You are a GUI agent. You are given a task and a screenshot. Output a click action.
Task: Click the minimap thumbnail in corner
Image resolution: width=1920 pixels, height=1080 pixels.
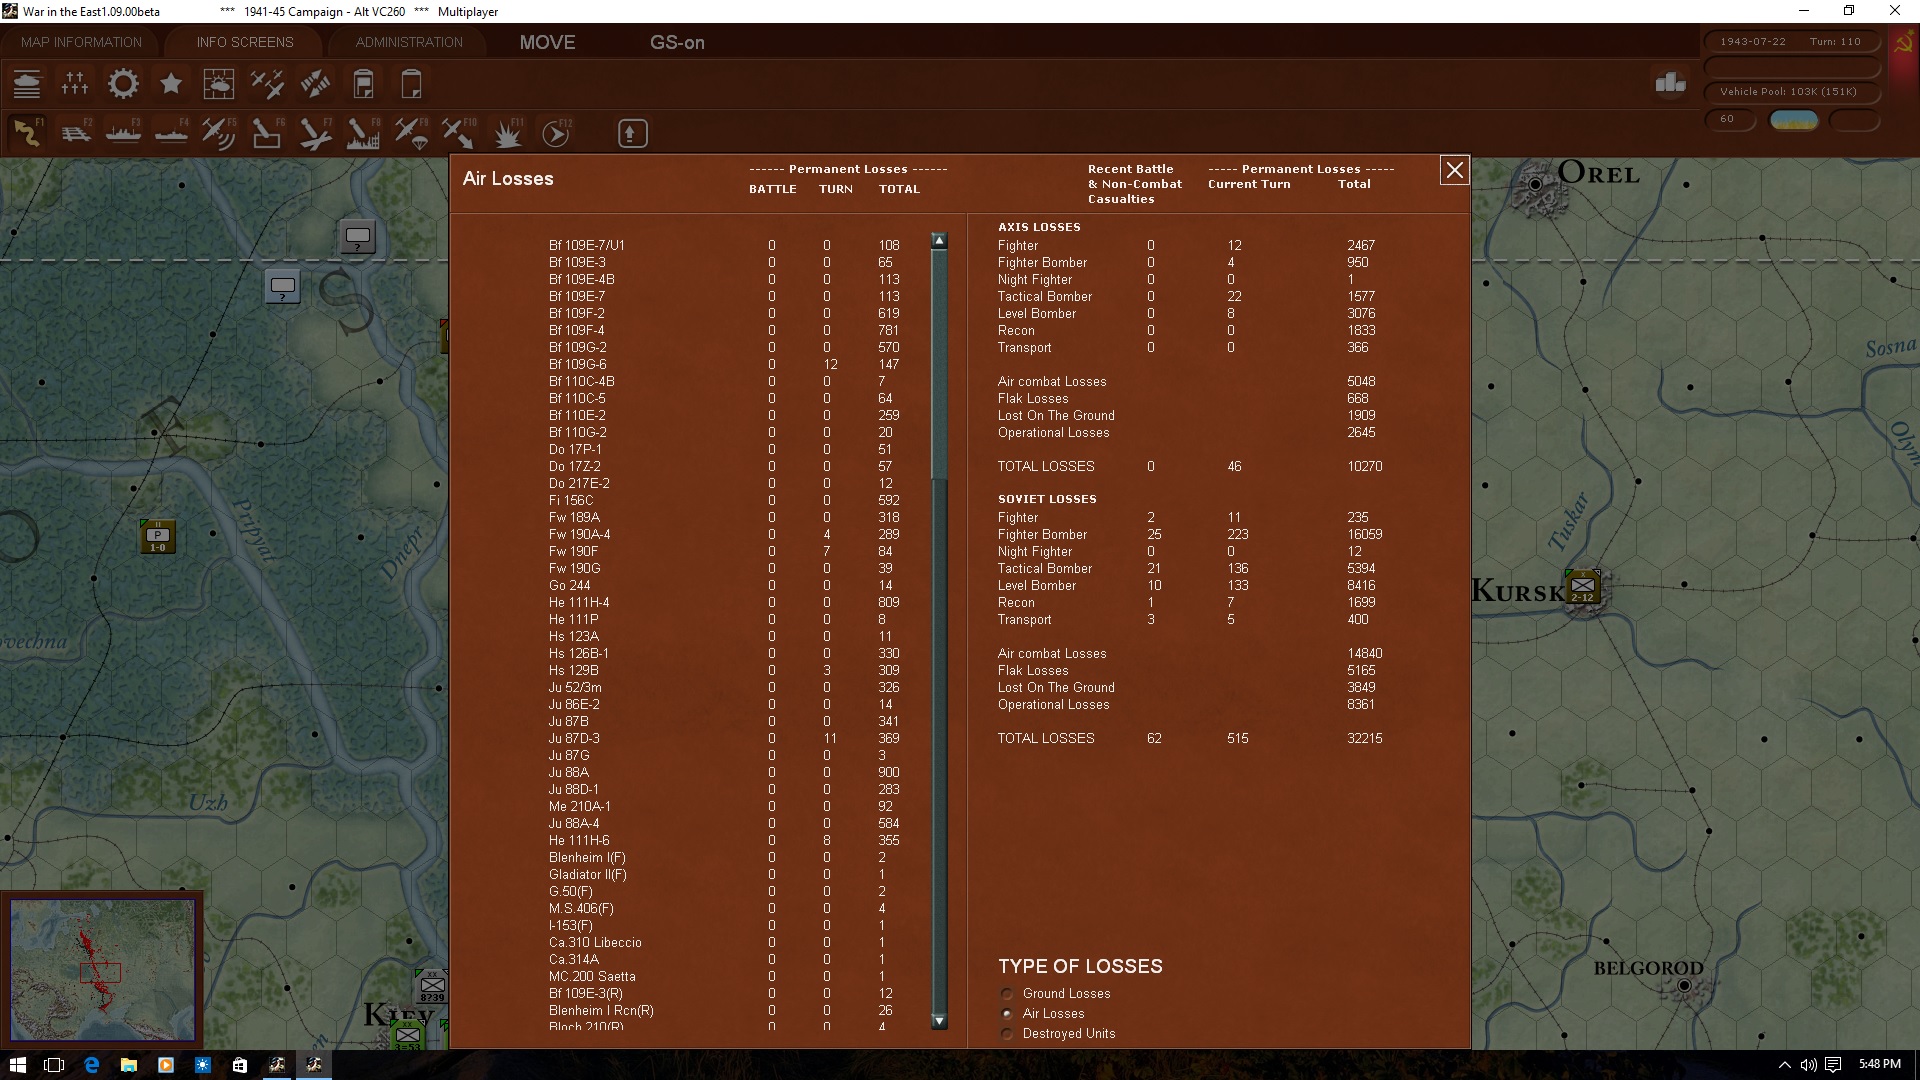pos(102,969)
